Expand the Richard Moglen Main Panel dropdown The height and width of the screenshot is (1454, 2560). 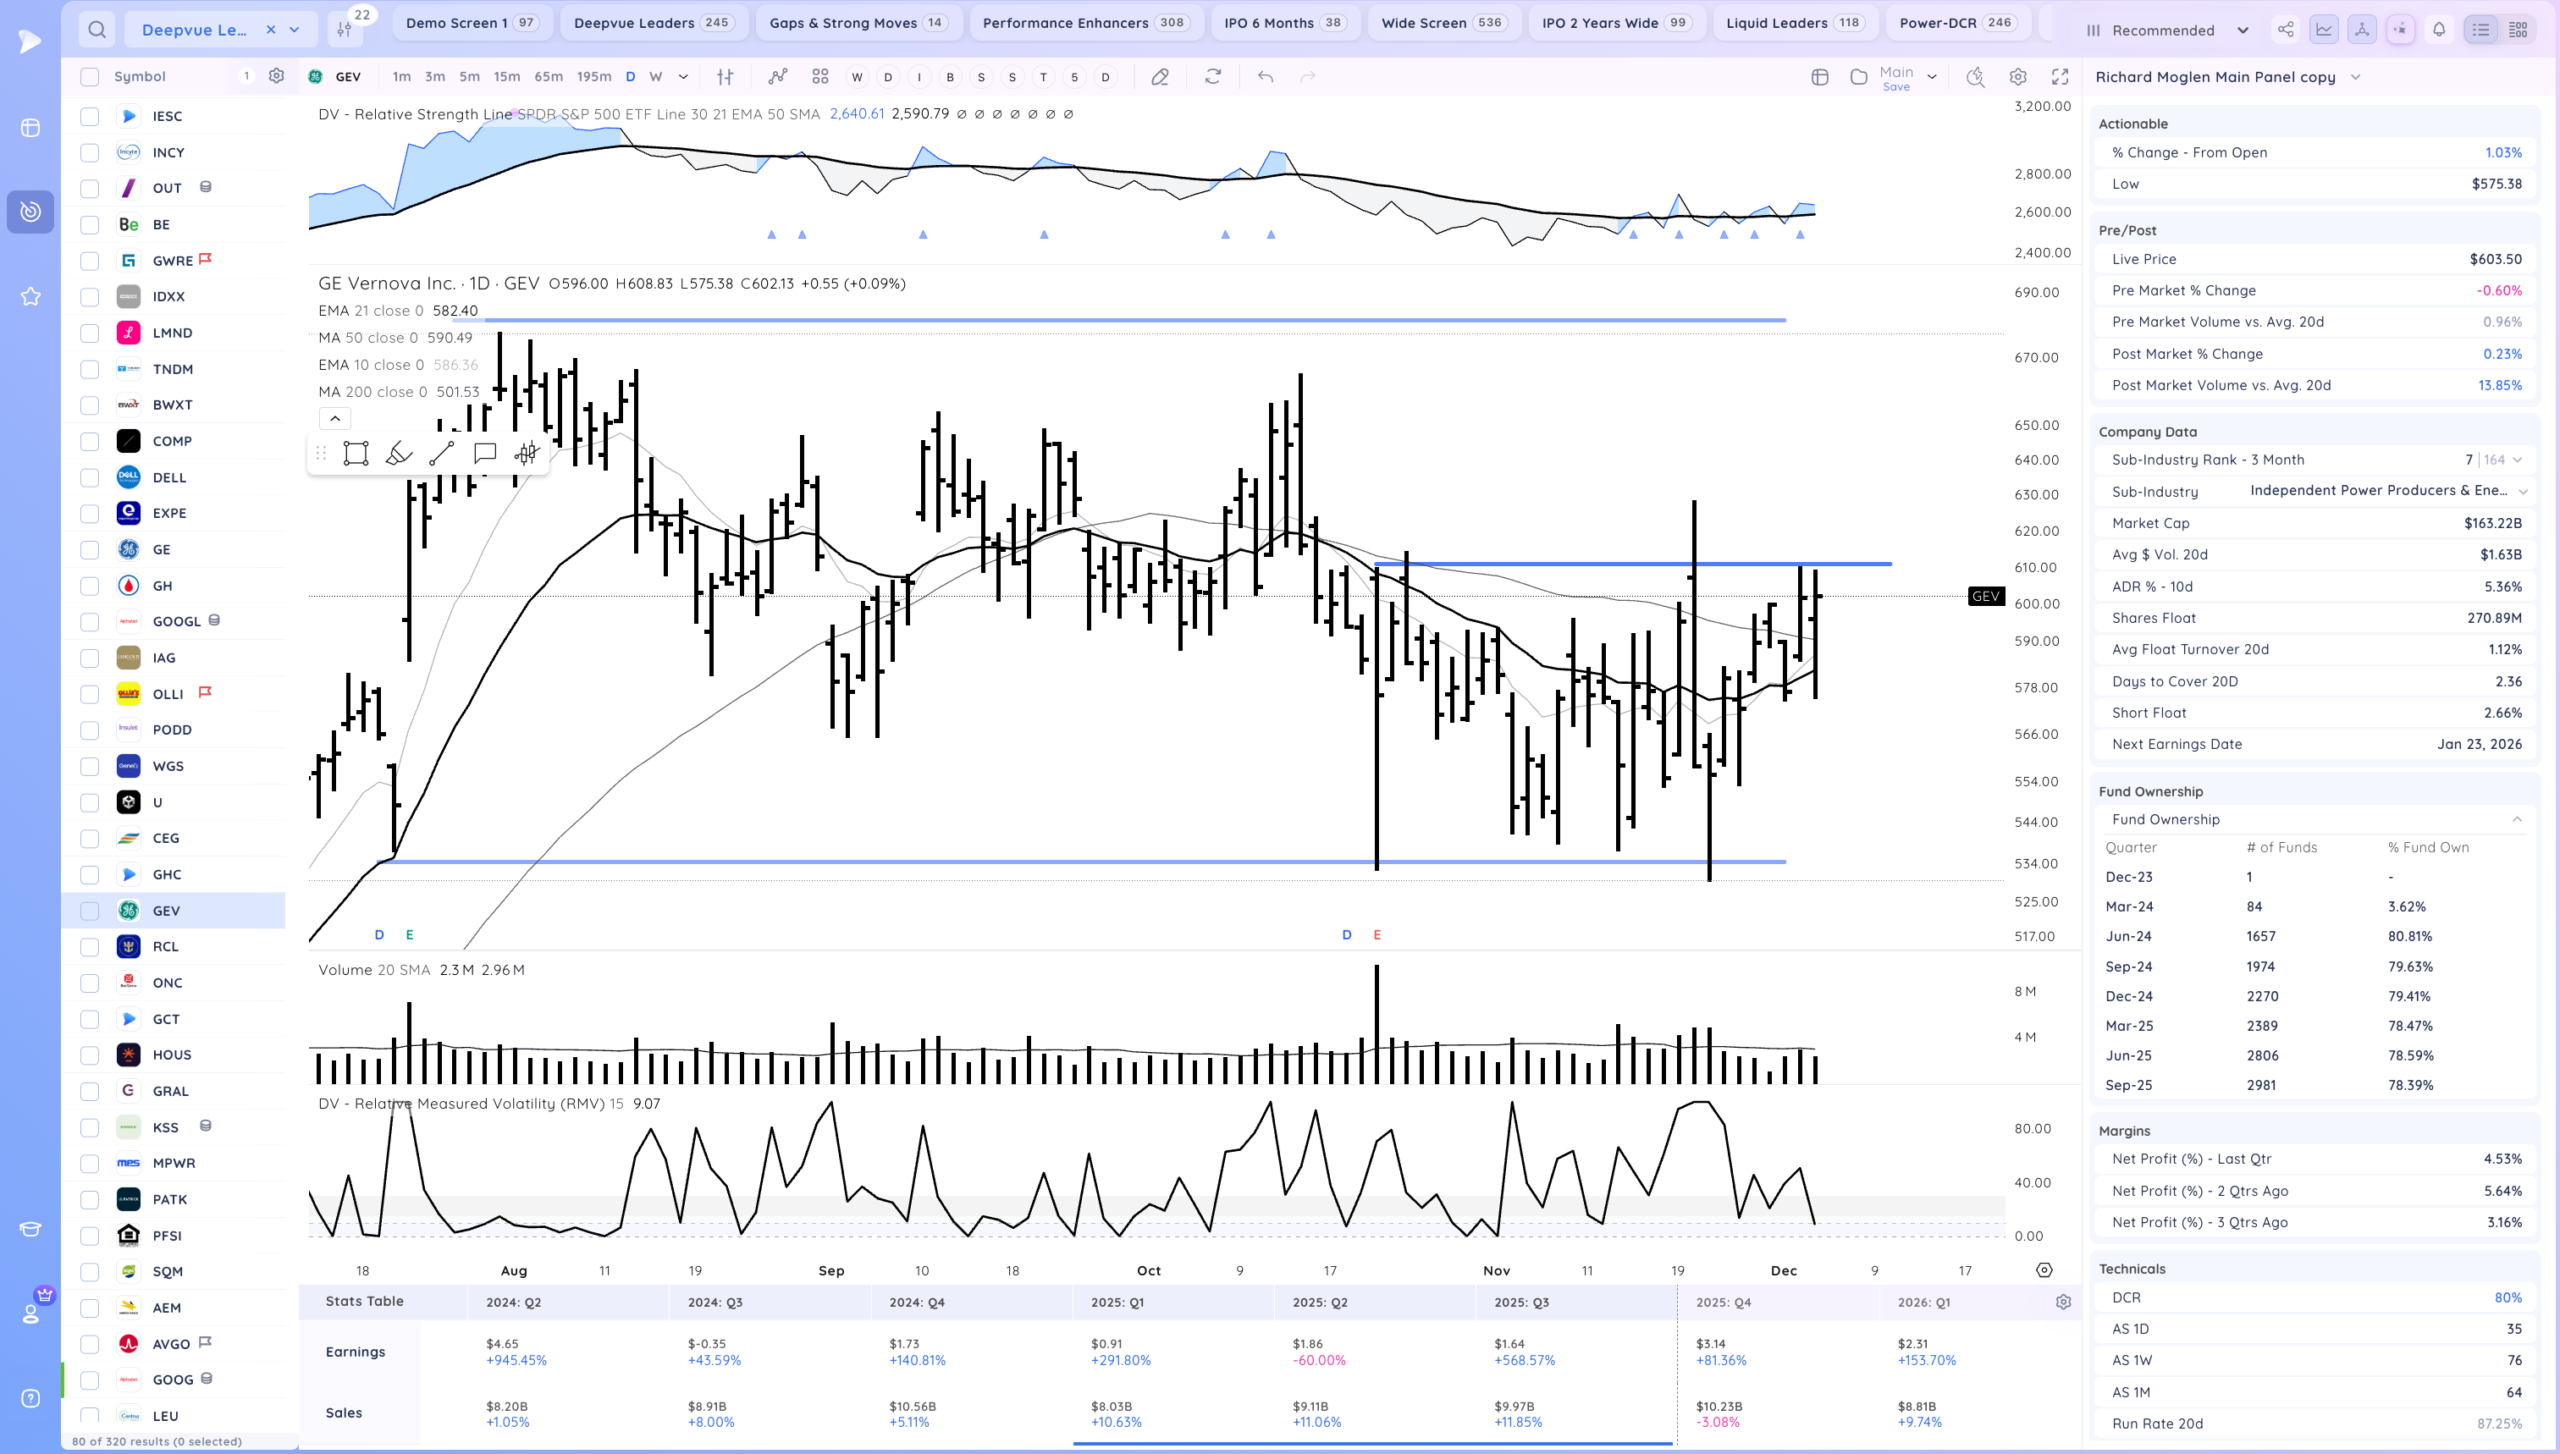coord(2355,77)
